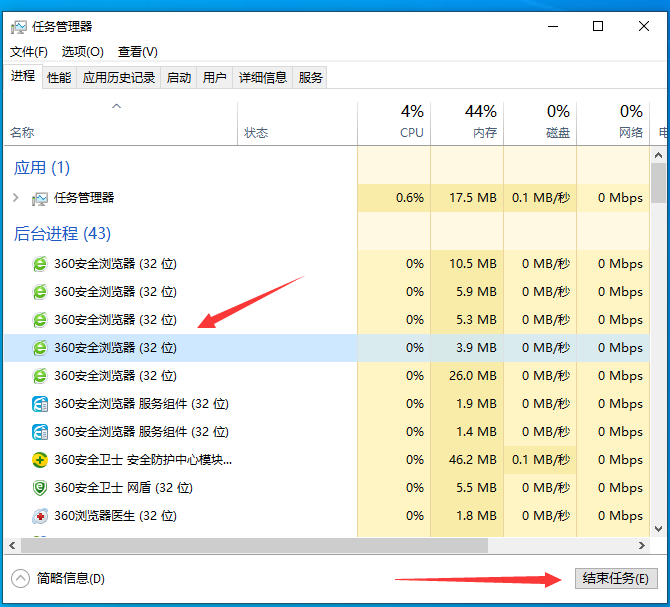Switch to the 用户 tab
Image resolution: width=670 pixels, height=607 pixels.
click(215, 78)
